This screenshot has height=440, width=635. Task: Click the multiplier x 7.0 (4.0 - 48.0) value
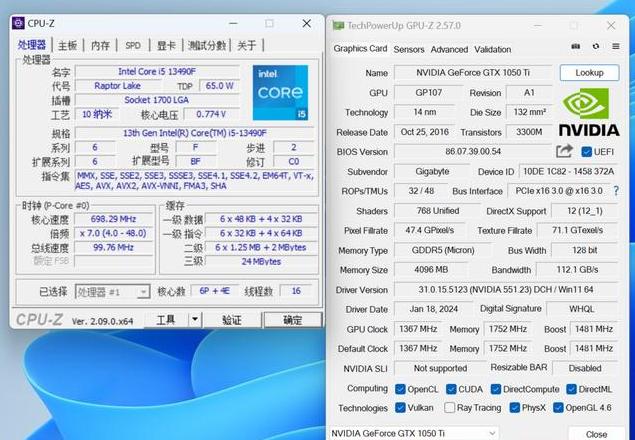point(113,233)
